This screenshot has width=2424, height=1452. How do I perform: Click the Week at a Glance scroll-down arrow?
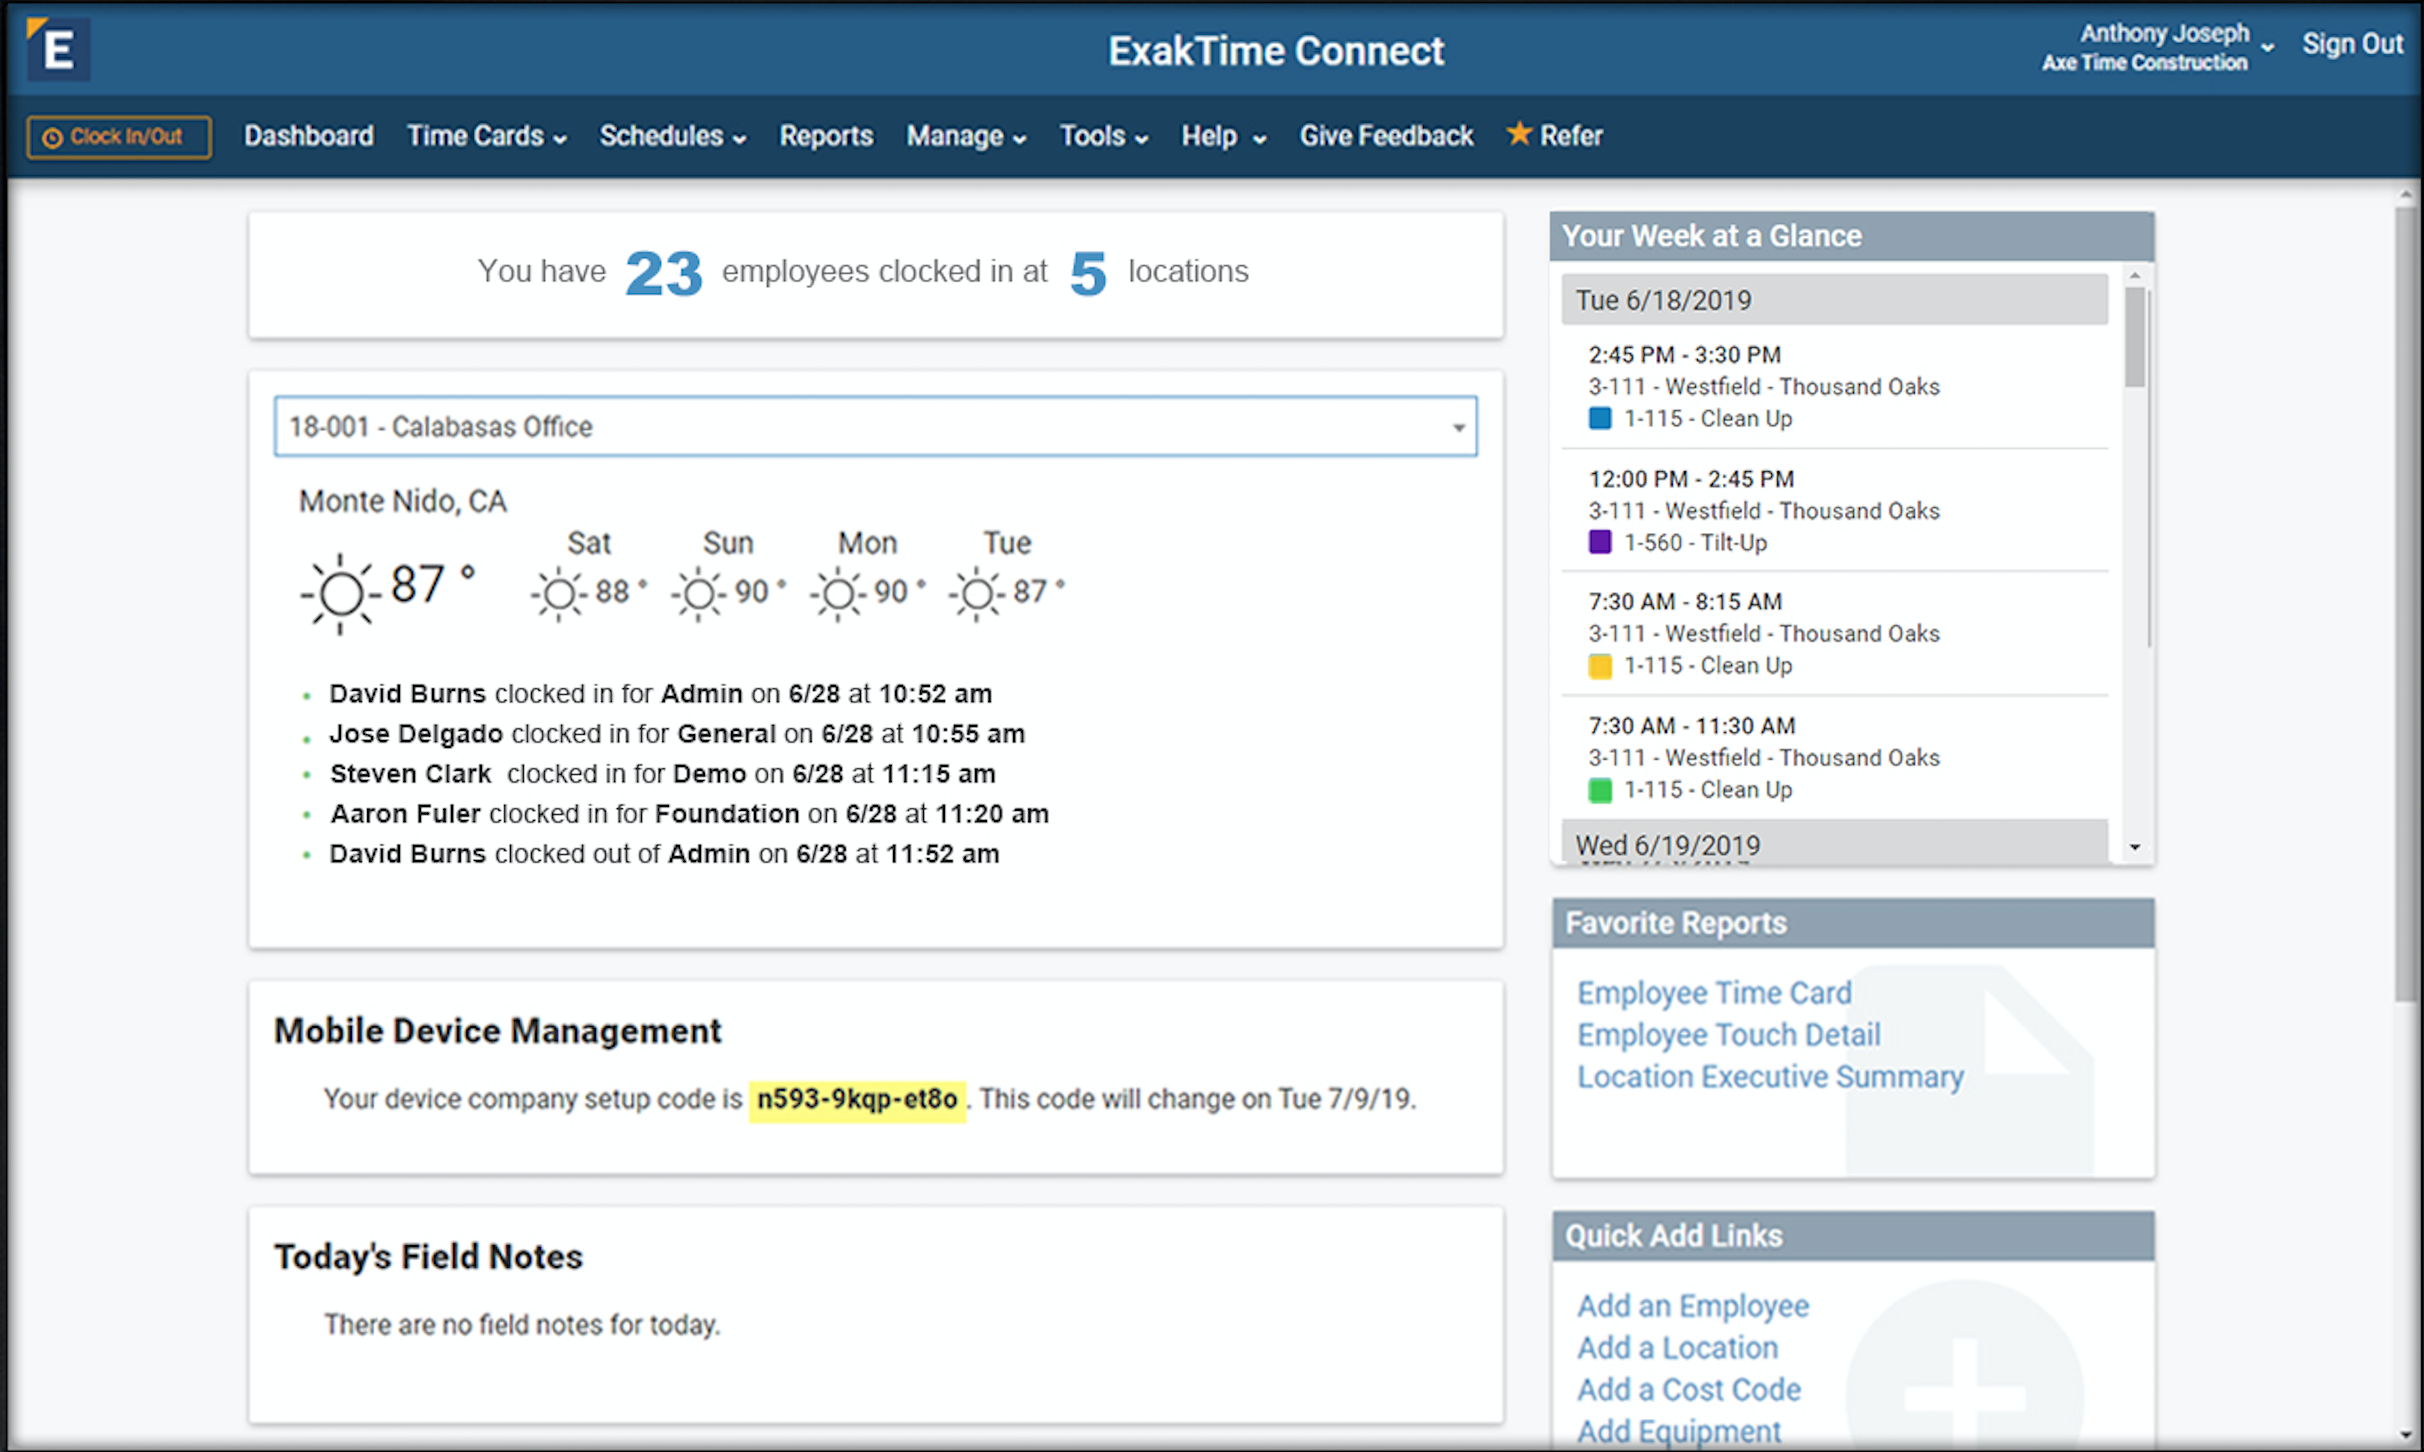click(x=2135, y=847)
